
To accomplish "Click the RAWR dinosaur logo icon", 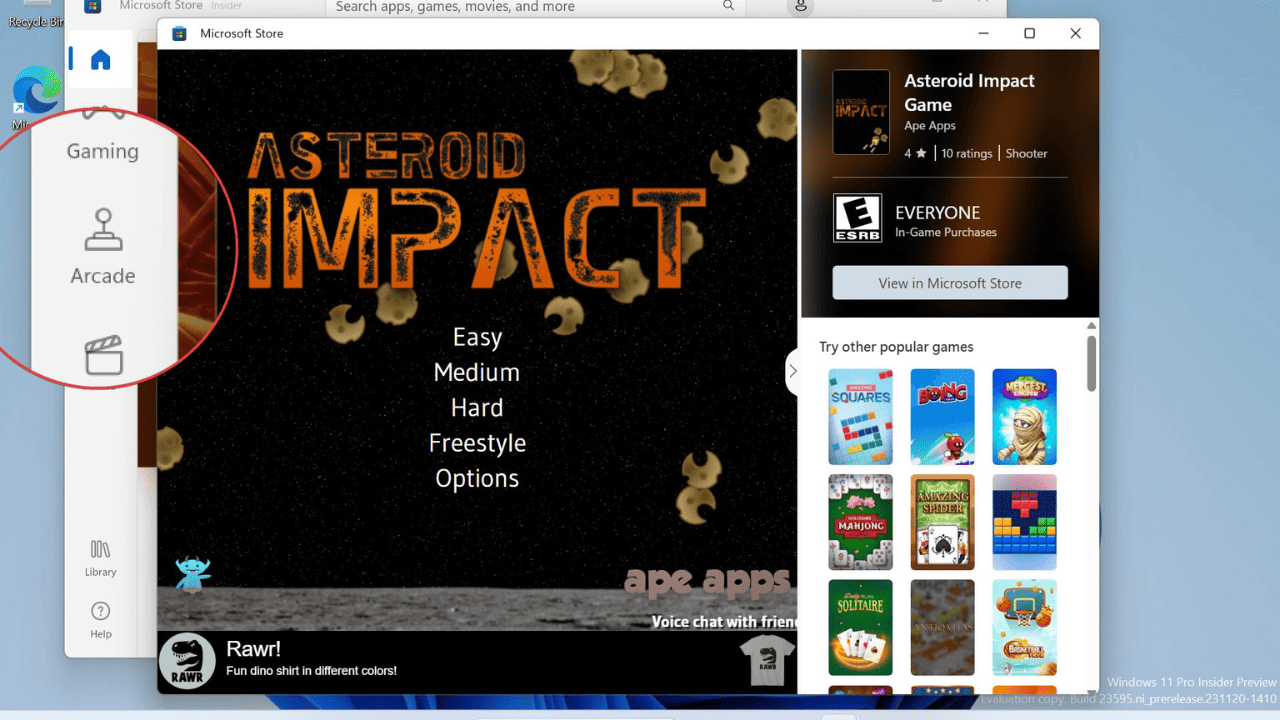I will (x=187, y=661).
